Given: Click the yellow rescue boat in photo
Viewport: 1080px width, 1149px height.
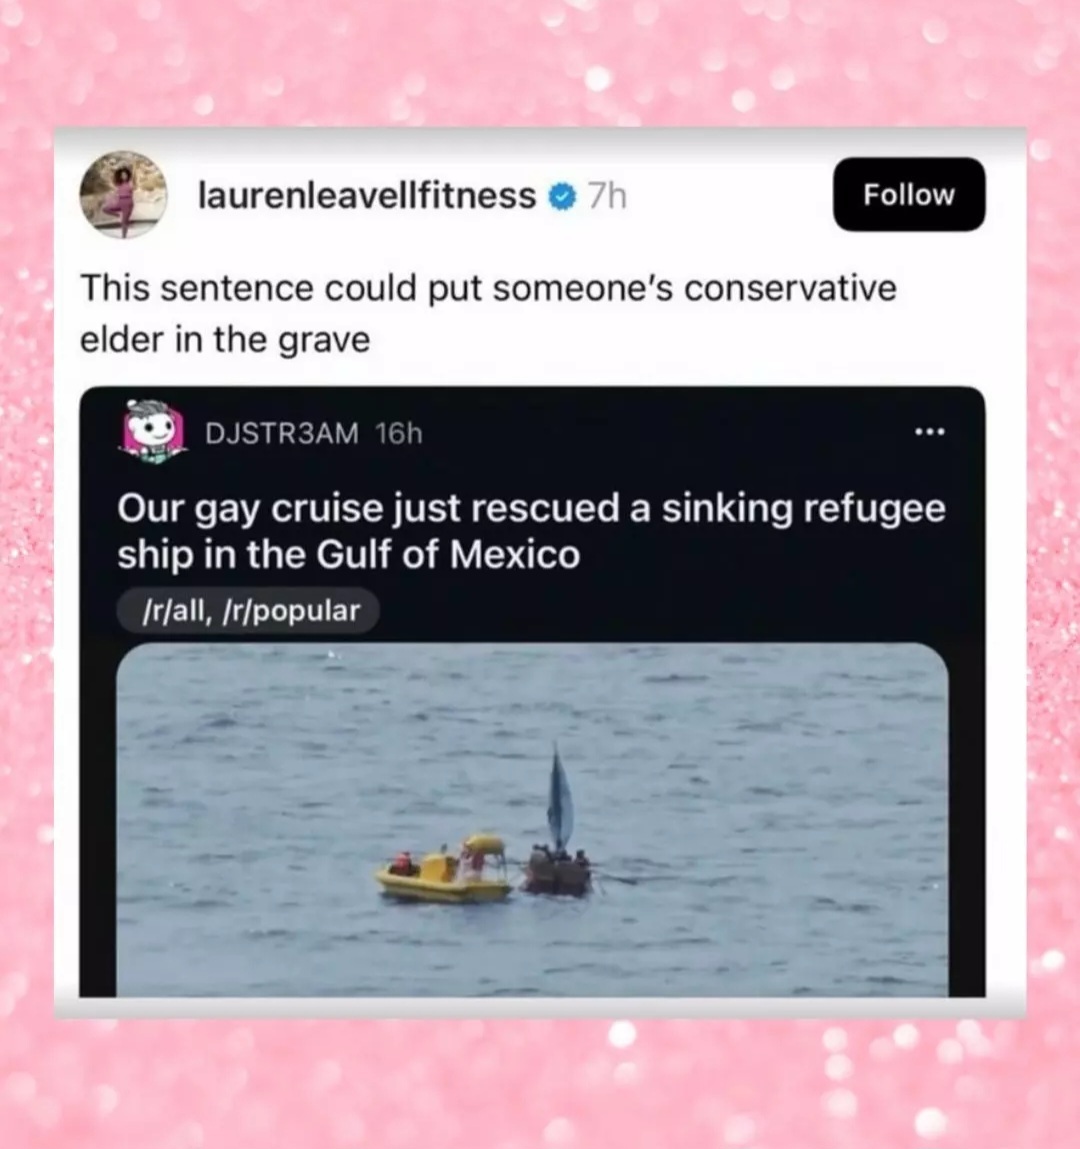Looking at the screenshot, I should [x=444, y=869].
